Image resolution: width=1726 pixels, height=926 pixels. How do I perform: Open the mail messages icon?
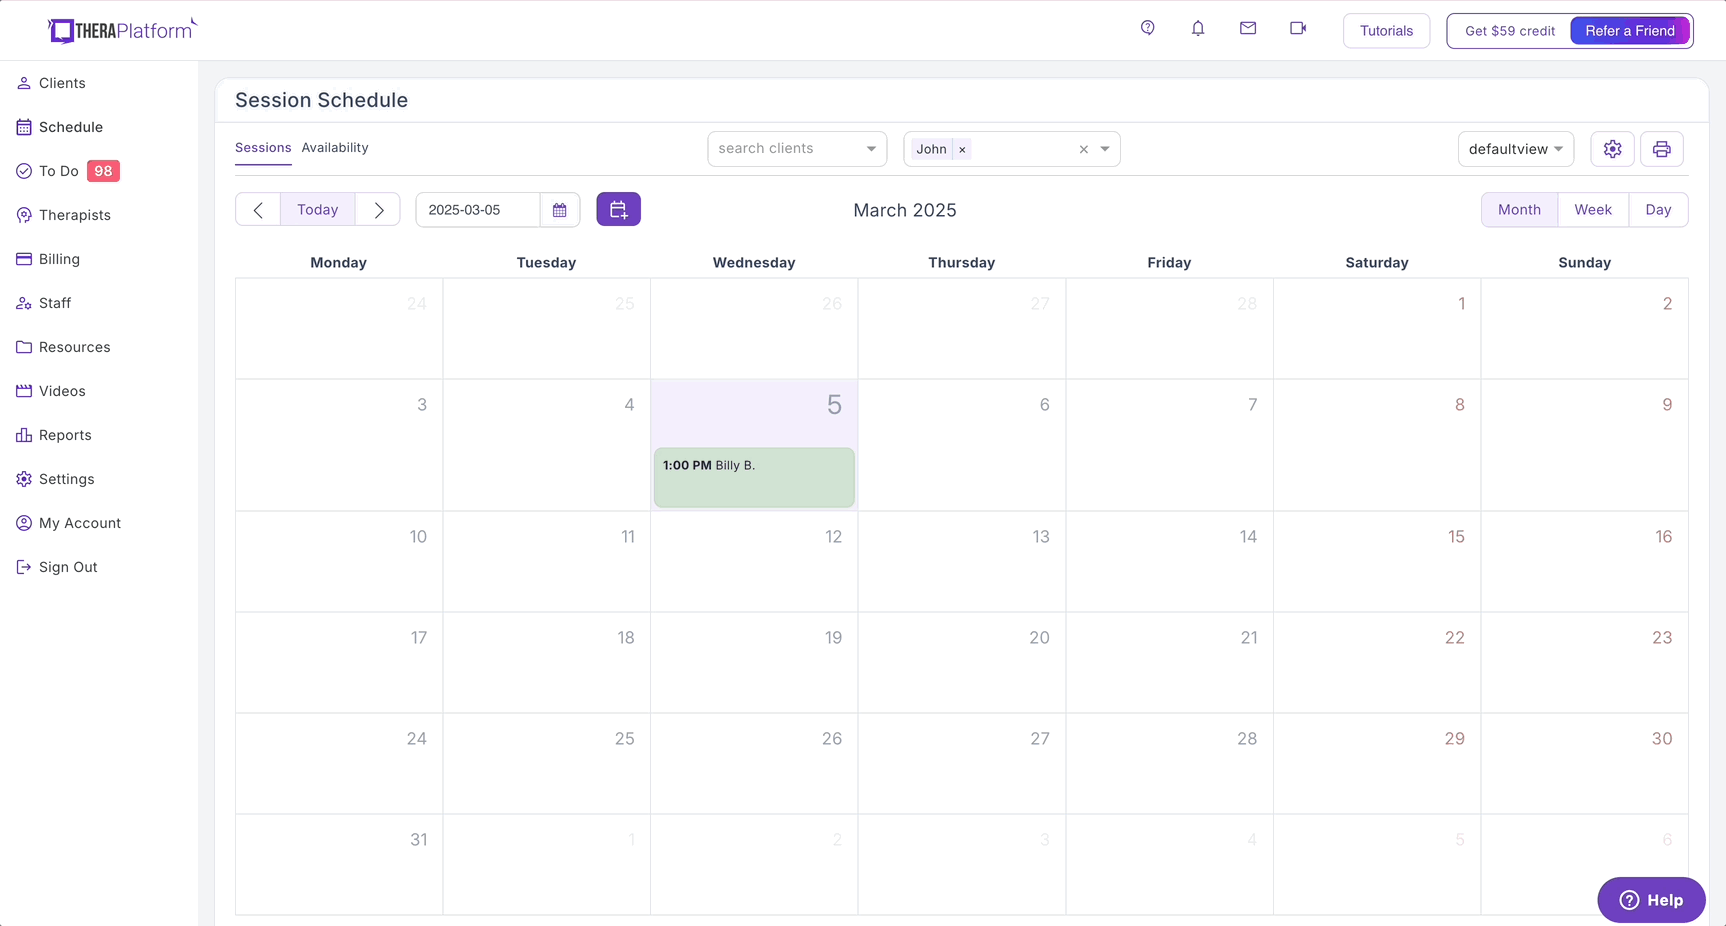[x=1247, y=28]
